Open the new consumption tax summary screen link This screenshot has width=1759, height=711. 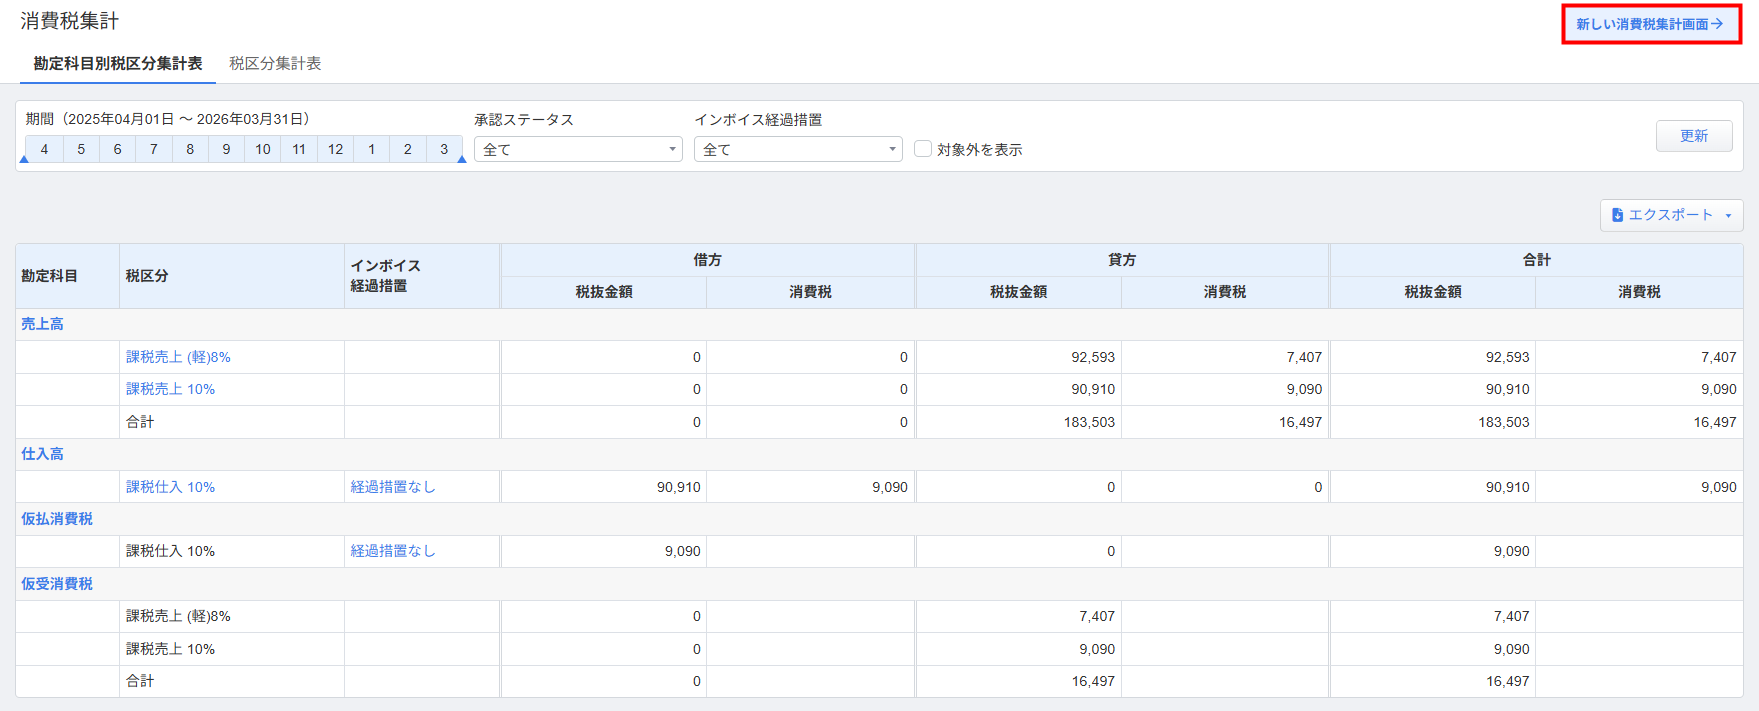coord(1650,24)
